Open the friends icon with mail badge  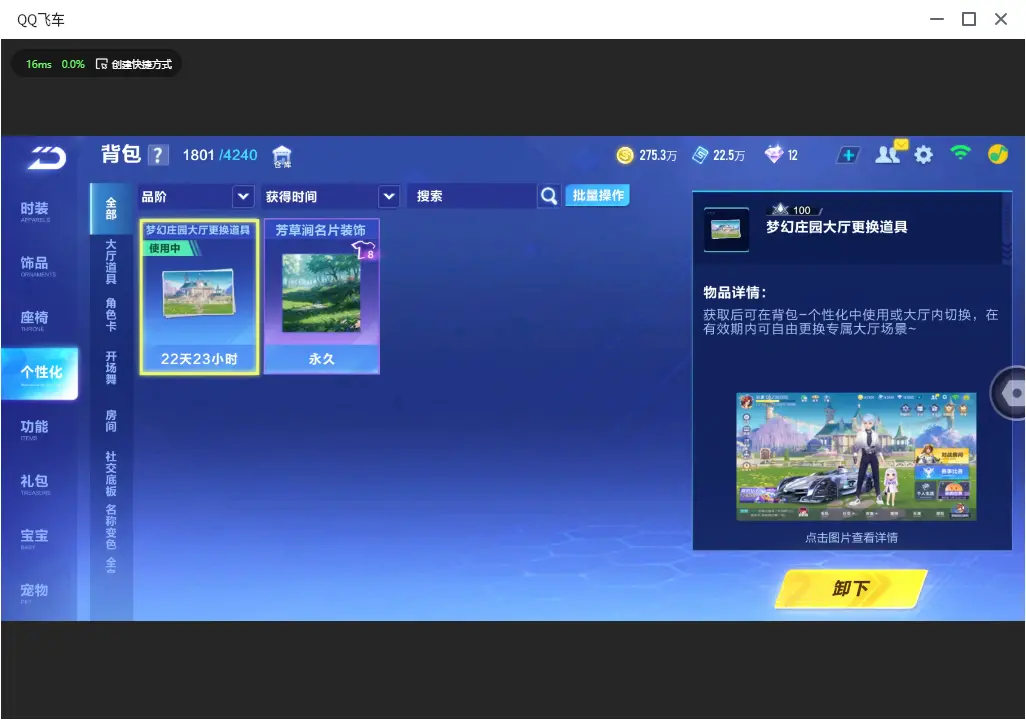(x=891, y=153)
